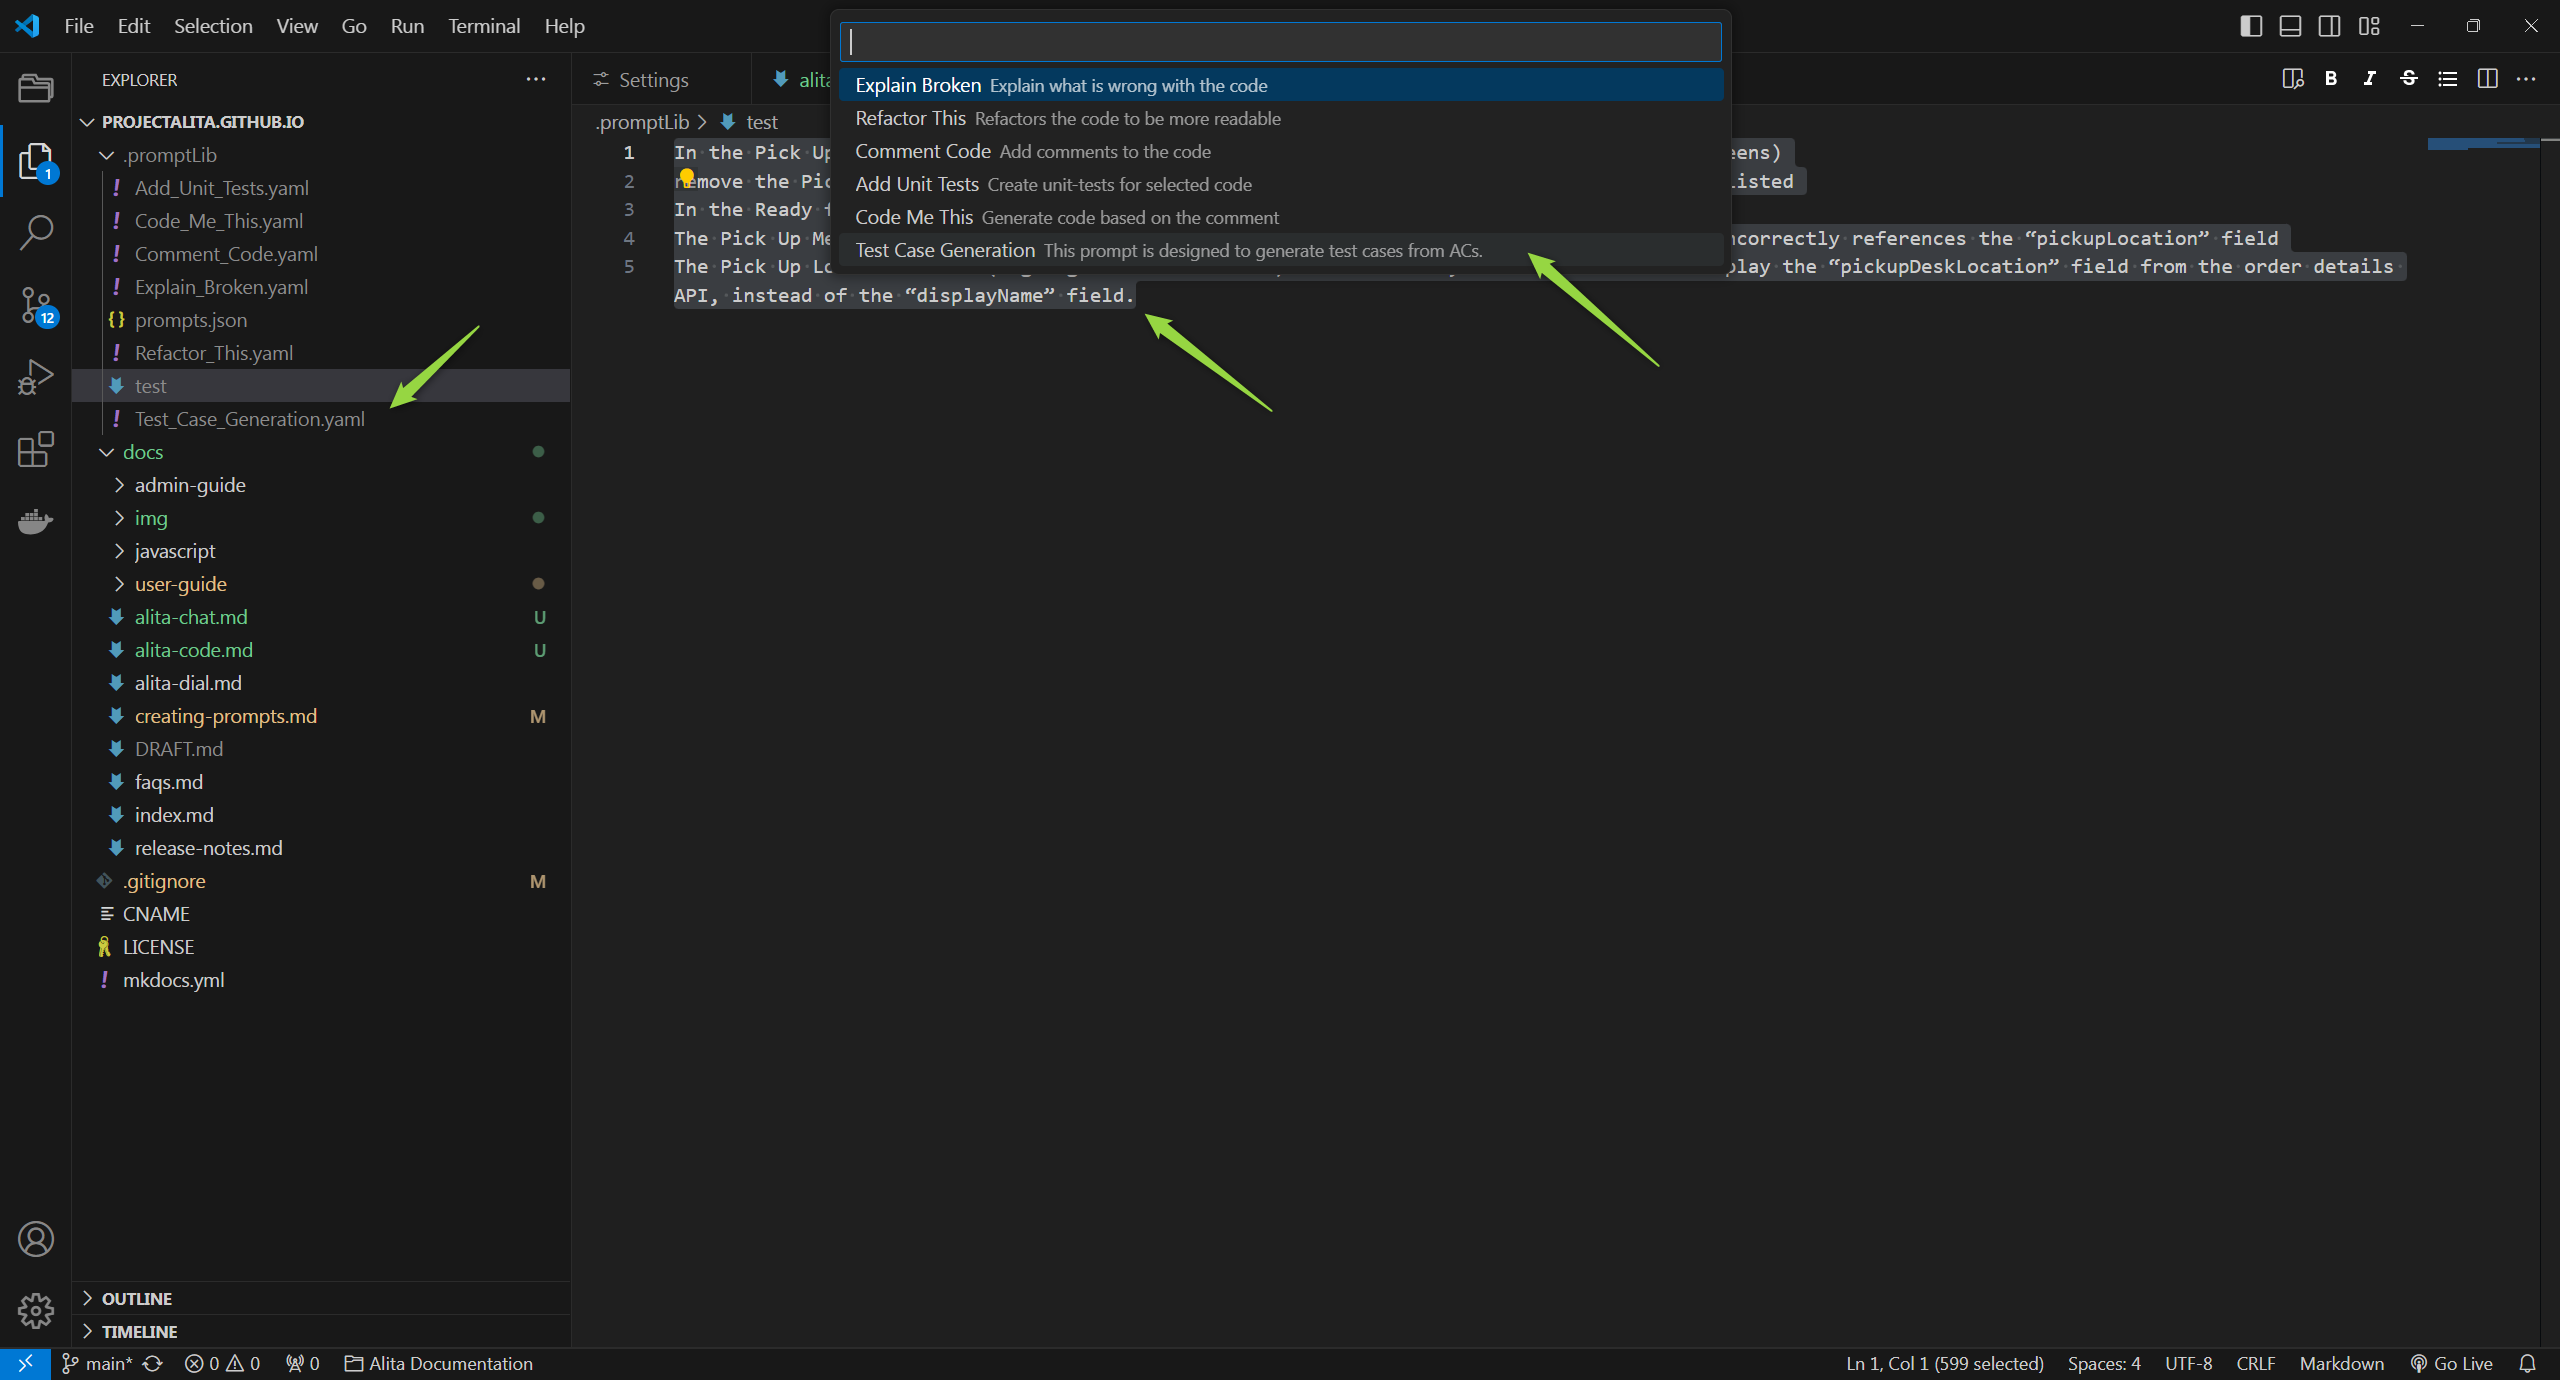Click Go Live in status bar
Viewport: 2560px width, 1380px height.
pos(2451,1363)
